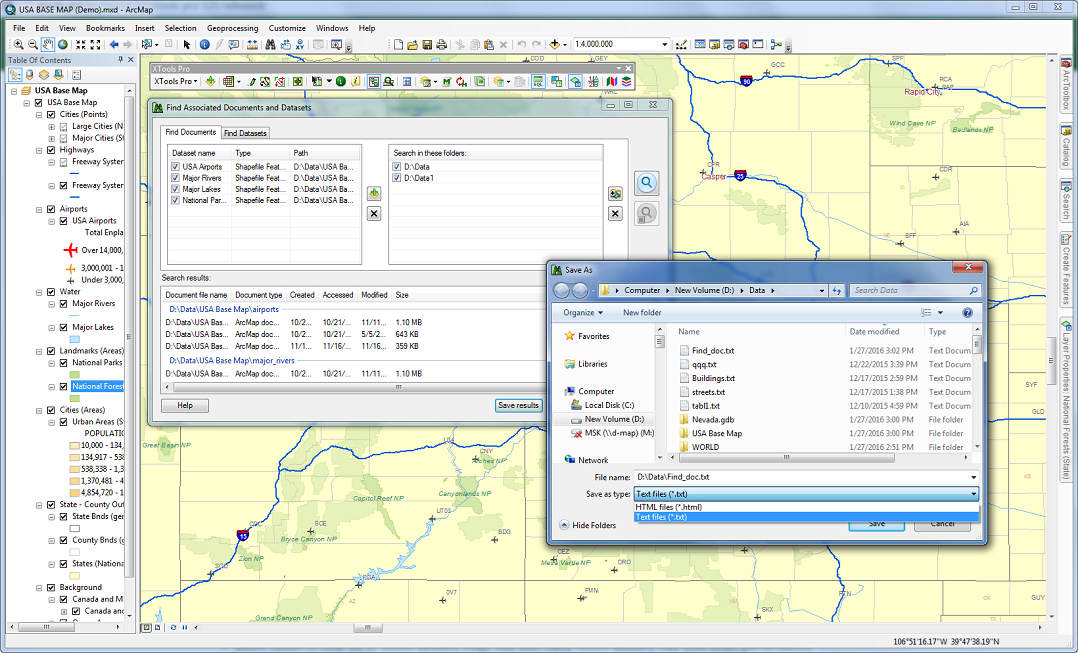Expand the Large Cities layer node
Image resolution: width=1078 pixels, height=653 pixels.
pos(52,126)
